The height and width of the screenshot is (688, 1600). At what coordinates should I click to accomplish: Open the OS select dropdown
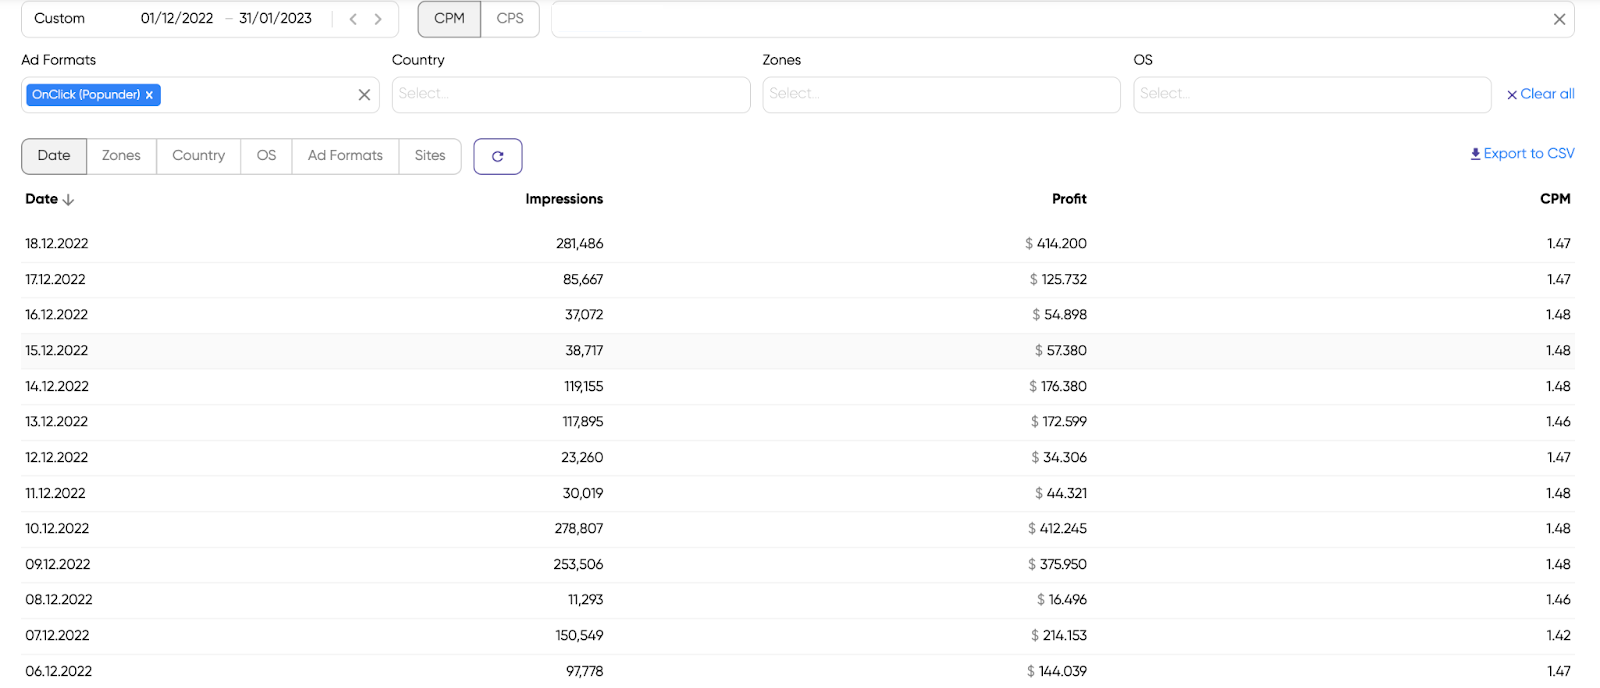coord(1311,95)
